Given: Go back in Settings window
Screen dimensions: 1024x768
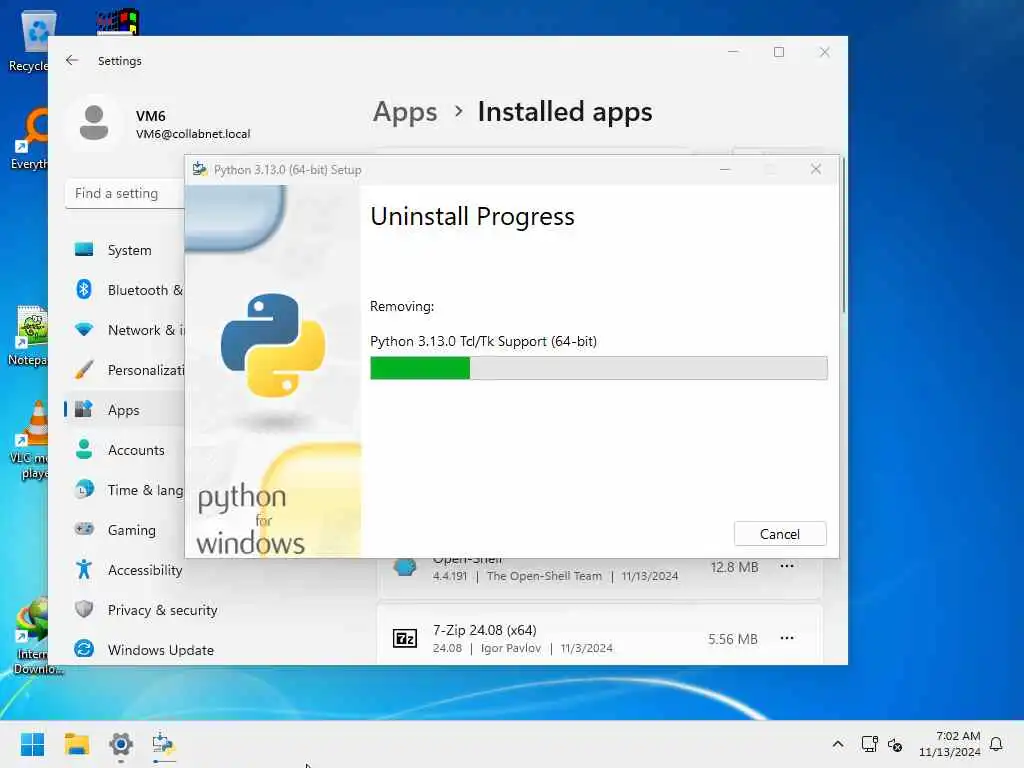Looking at the screenshot, I should 72,60.
